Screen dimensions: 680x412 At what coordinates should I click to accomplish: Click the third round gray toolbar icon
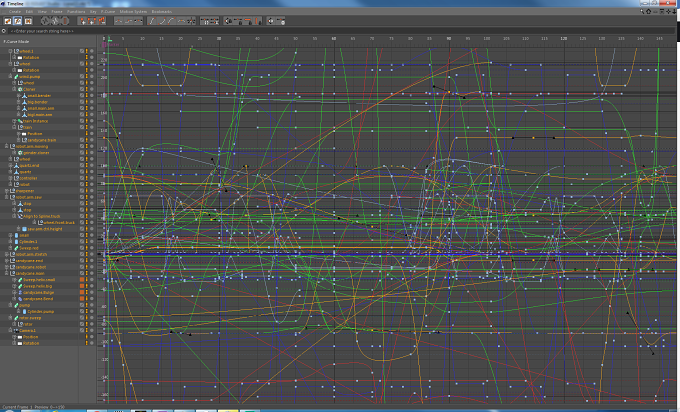point(65,21)
